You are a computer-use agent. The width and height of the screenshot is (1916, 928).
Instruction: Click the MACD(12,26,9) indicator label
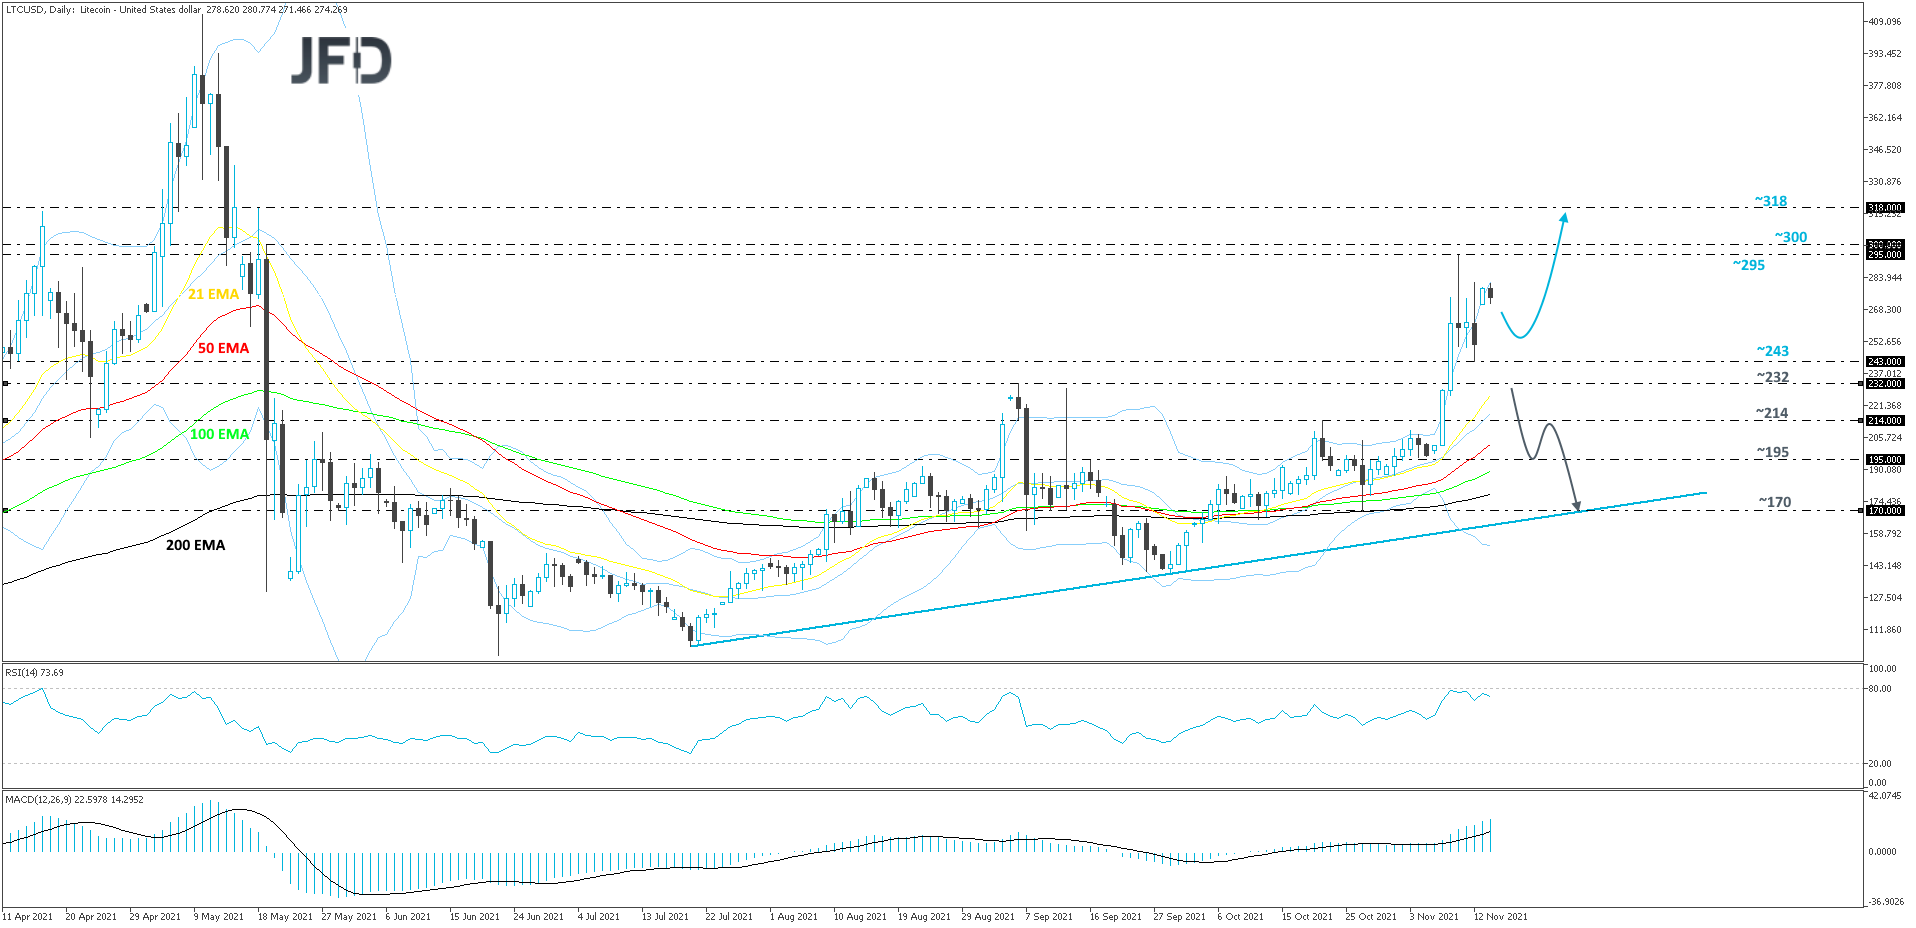[74, 799]
